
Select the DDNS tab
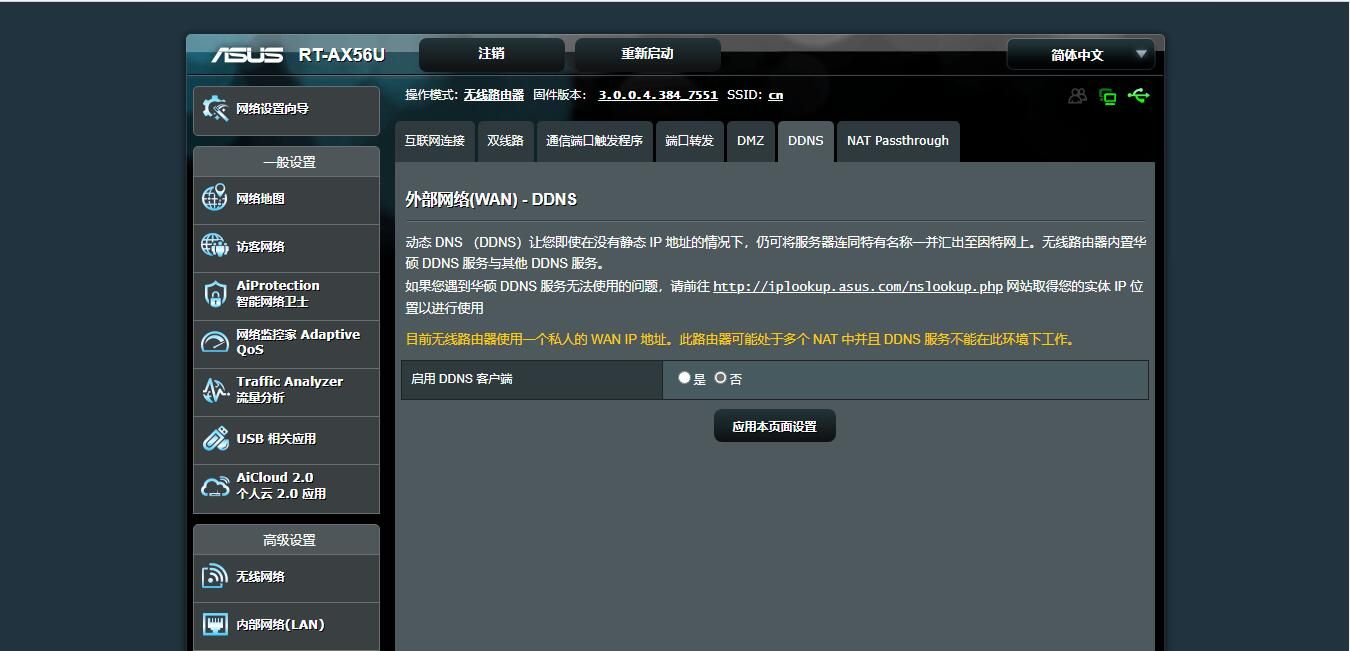click(x=805, y=141)
